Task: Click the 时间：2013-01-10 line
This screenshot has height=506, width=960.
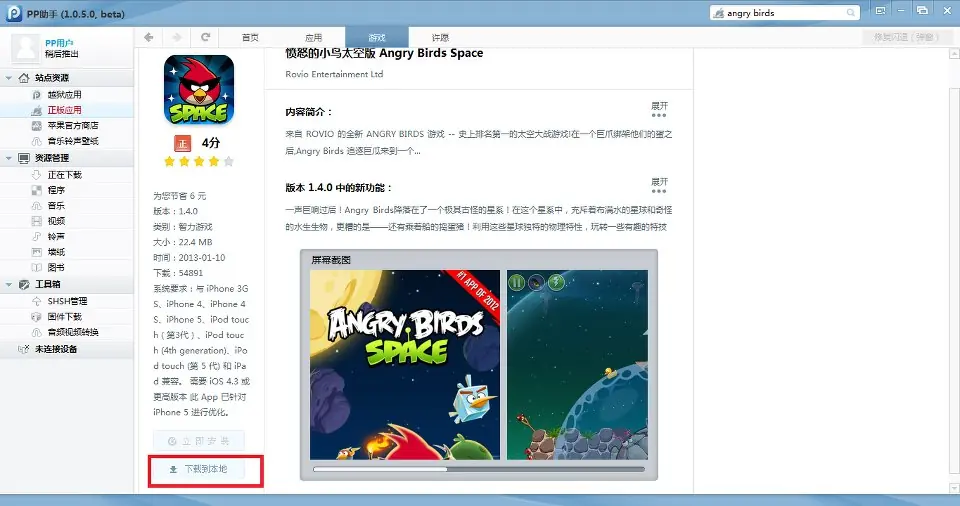Action: tap(189, 258)
